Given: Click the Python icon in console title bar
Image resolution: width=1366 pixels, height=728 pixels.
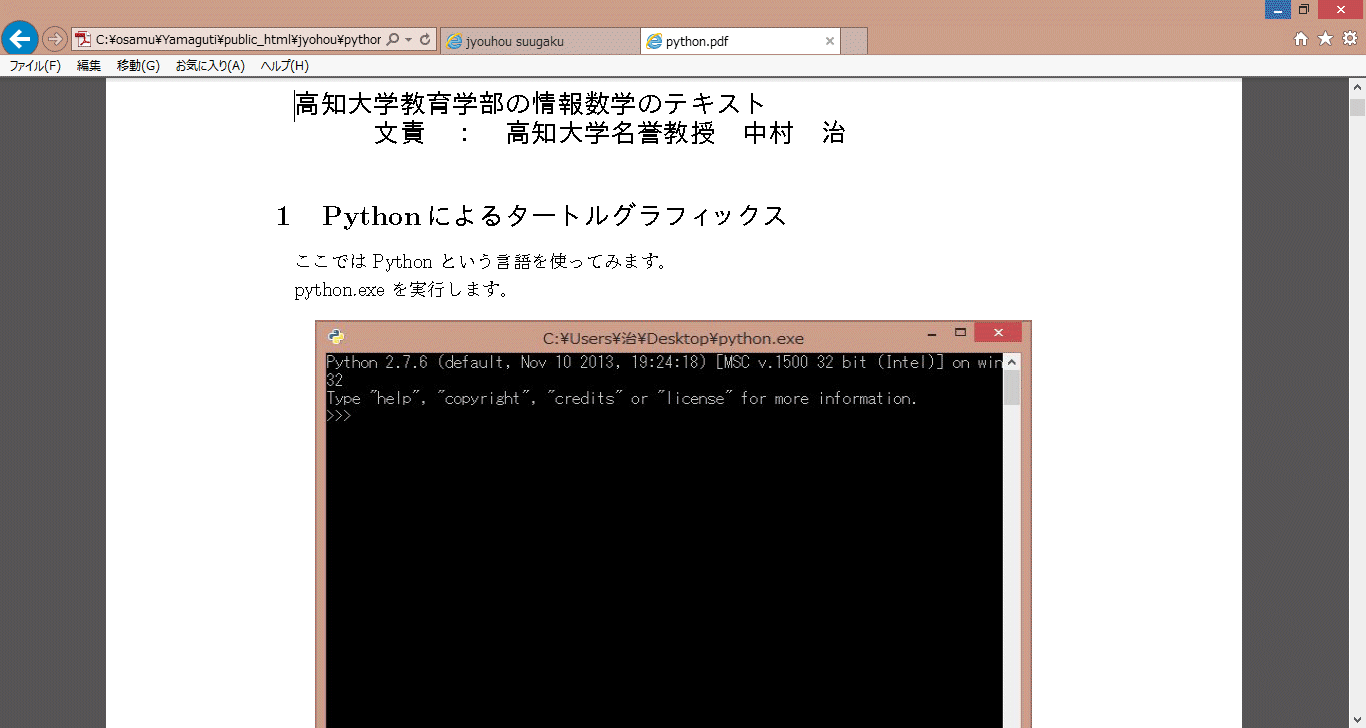Looking at the screenshot, I should 336,336.
